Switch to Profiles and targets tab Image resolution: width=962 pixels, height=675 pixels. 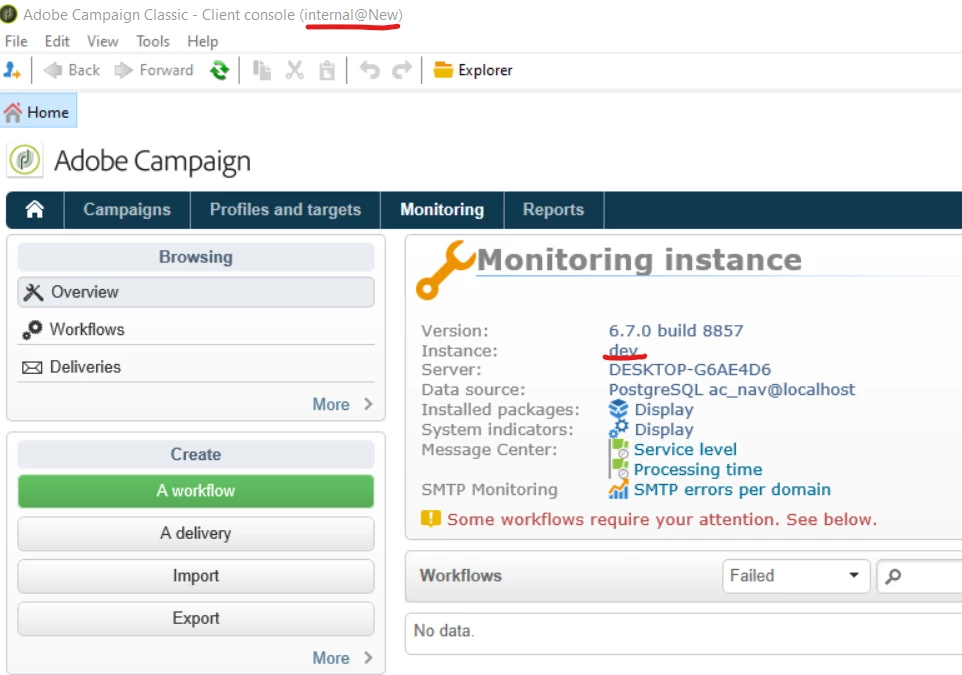[x=285, y=209]
